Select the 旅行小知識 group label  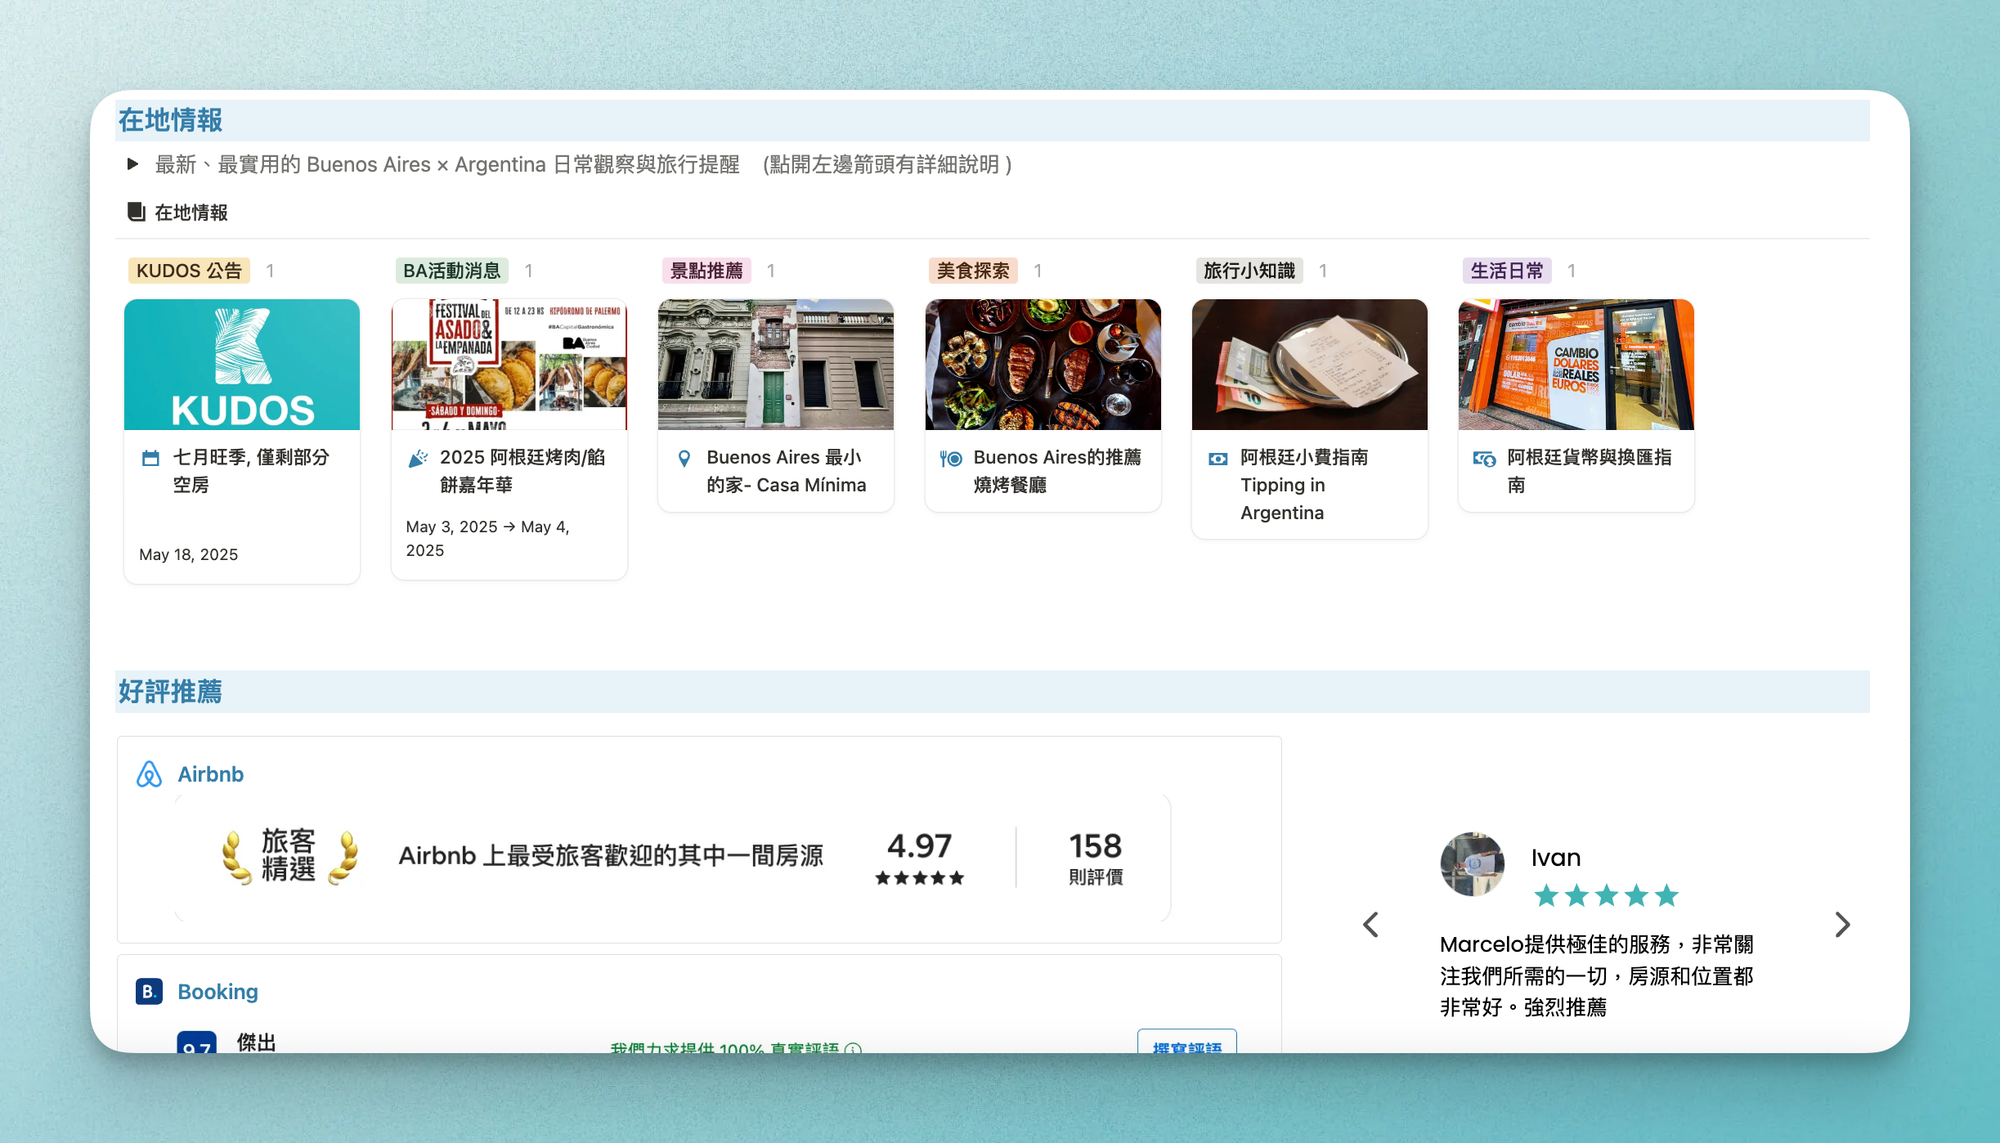(x=1249, y=271)
